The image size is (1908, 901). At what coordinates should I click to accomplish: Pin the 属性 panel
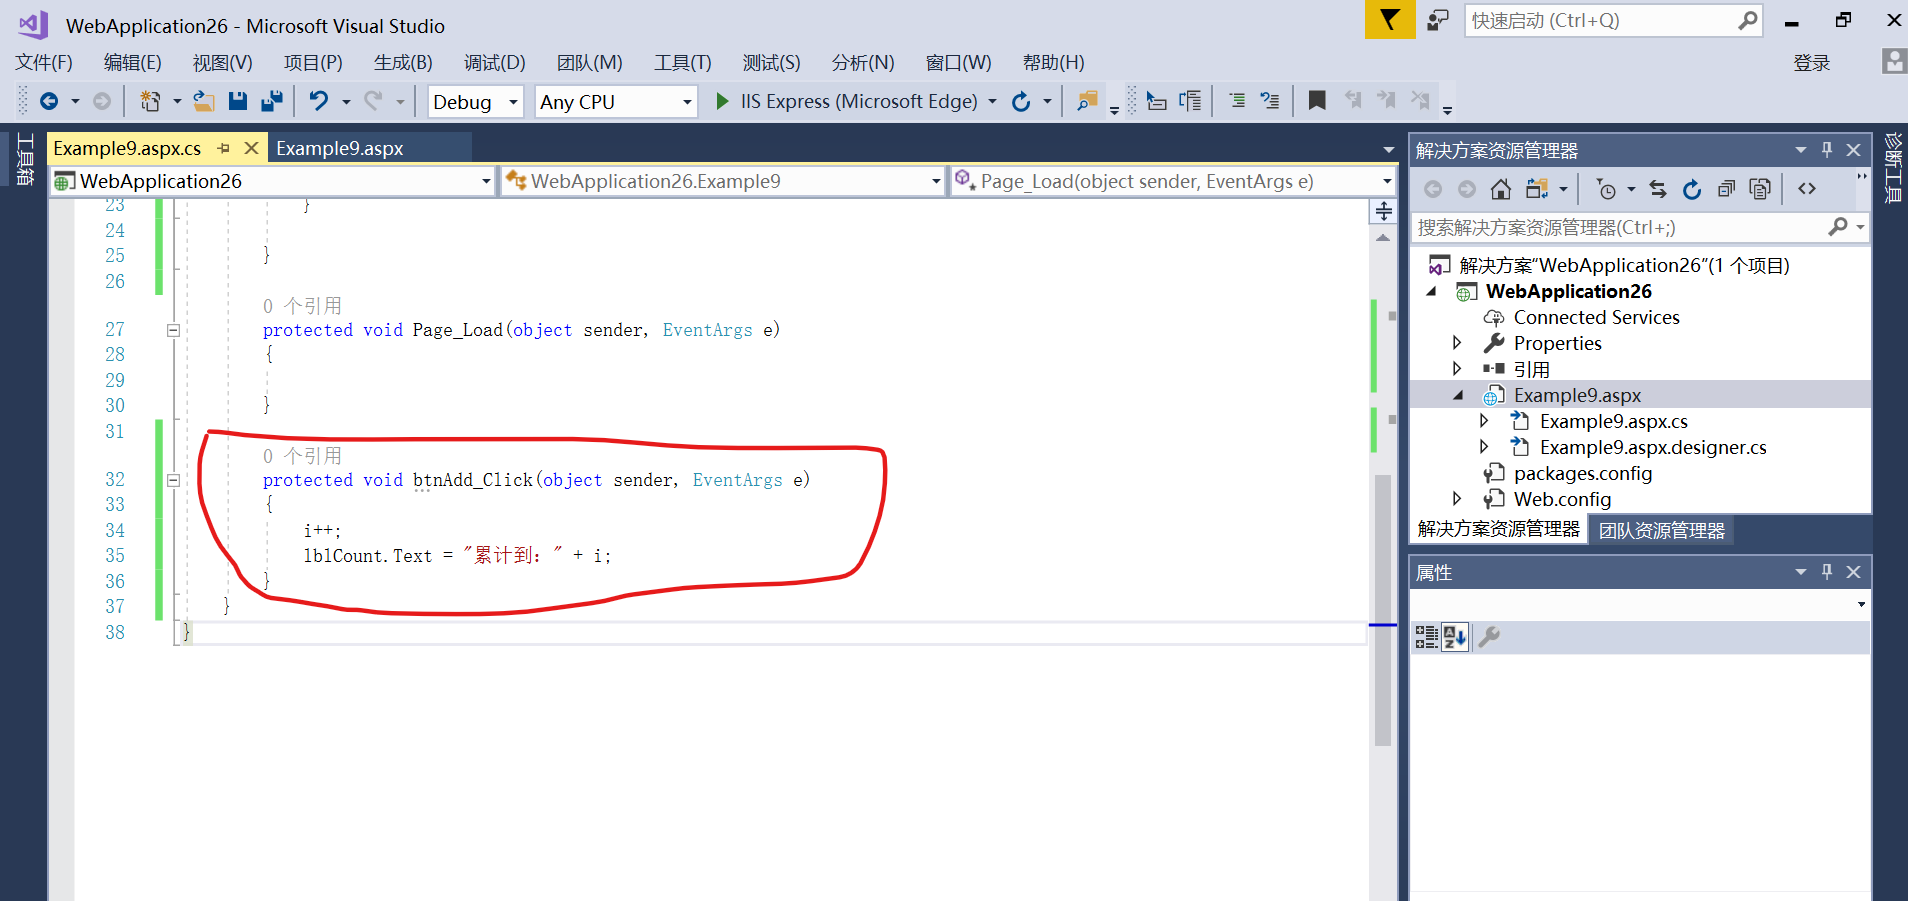(1826, 571)
